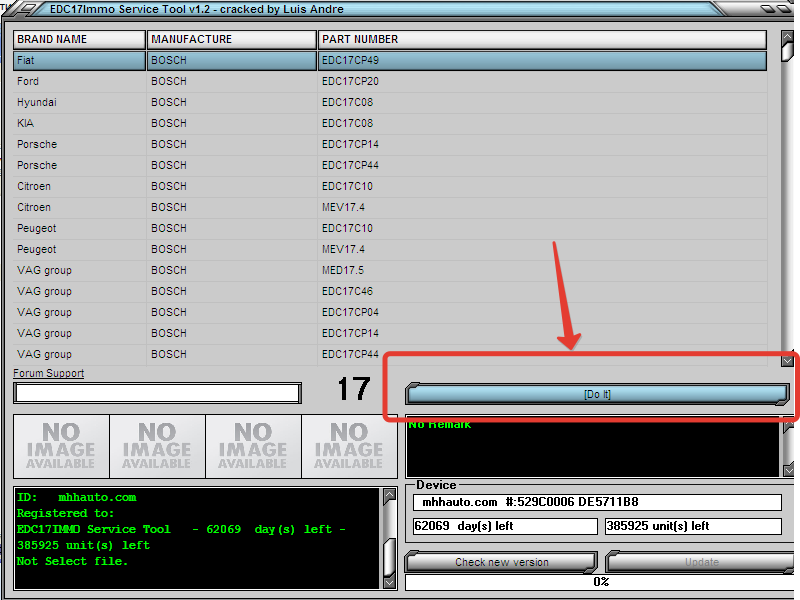Screen dimensions: 800x600
Task: Click the BOSCH cell in the Ford row
Action: click(x=232, y=81)
